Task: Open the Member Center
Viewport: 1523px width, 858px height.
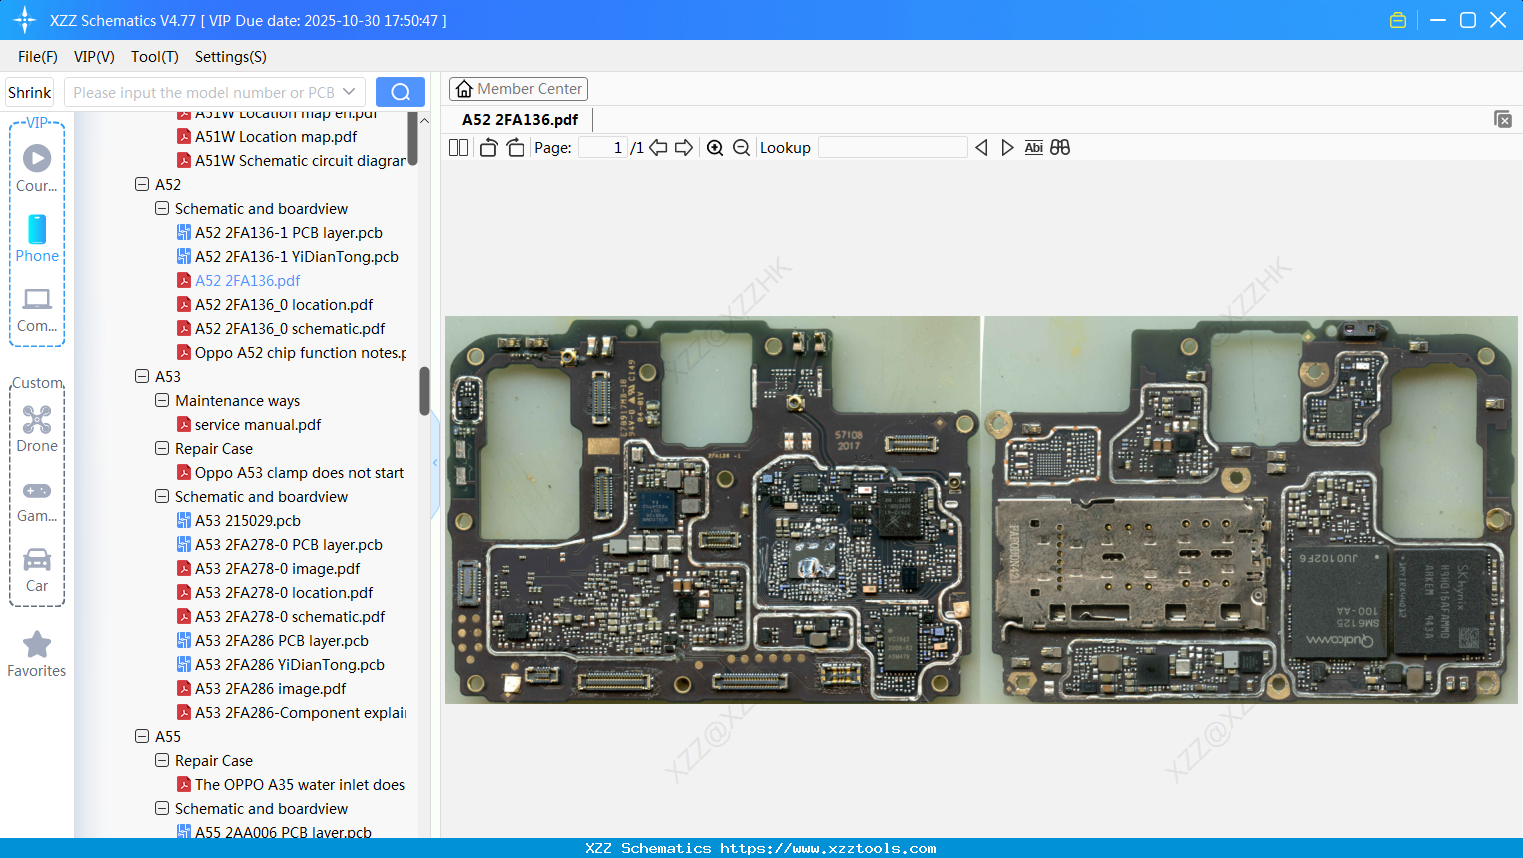Action: point(518,89)
